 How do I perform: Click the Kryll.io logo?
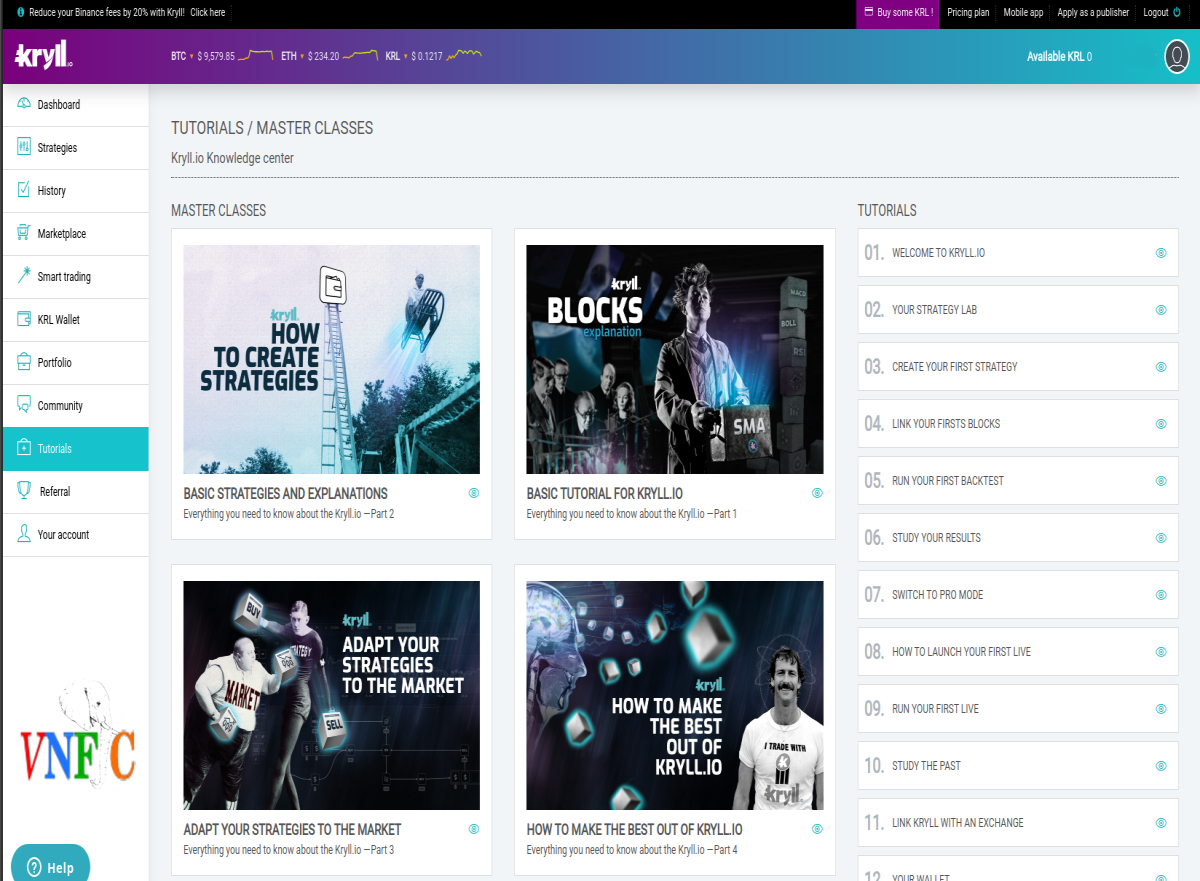(x=44, y=56)
